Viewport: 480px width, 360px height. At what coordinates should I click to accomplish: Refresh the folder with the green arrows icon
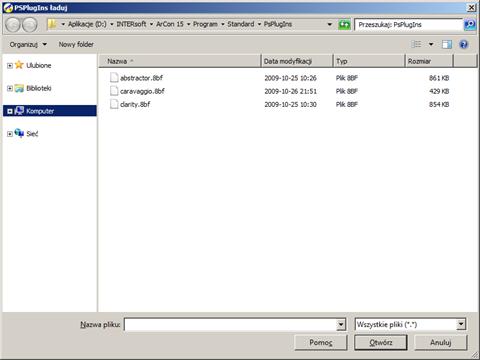click(x=344, y=25)
